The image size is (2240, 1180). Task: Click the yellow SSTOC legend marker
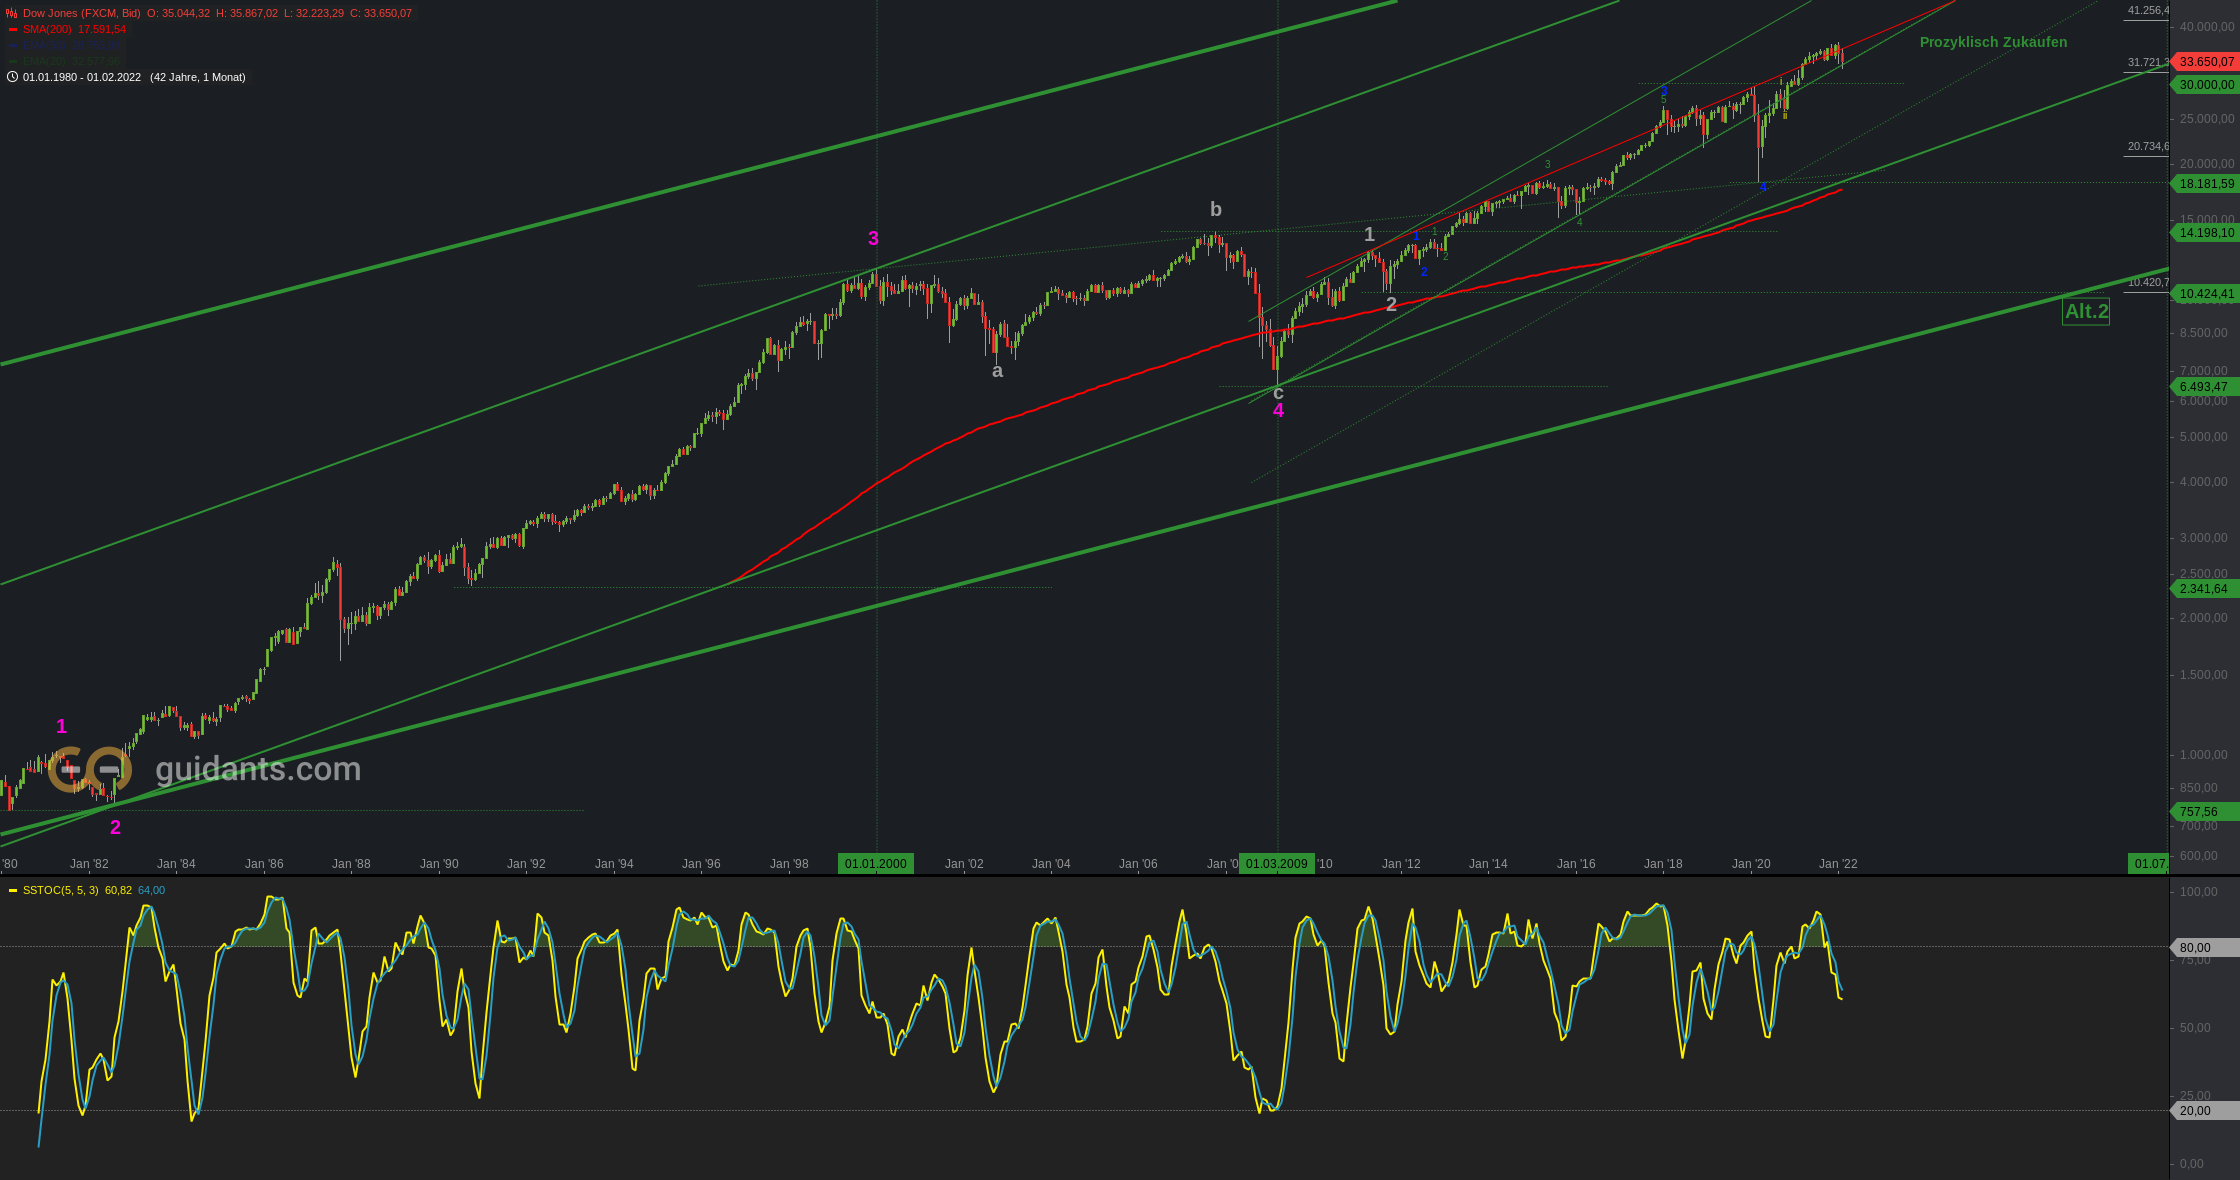(x=13, y=890)
